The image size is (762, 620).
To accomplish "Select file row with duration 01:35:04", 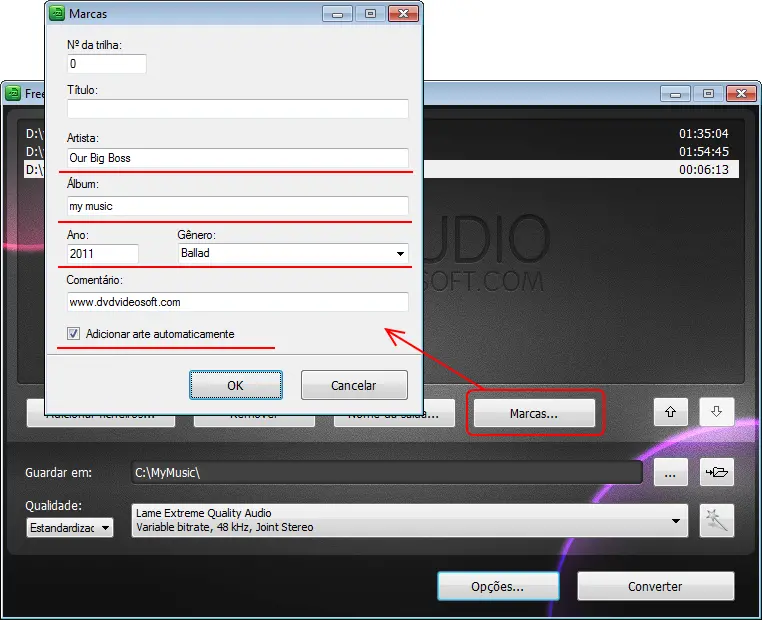I will point(581,133).
